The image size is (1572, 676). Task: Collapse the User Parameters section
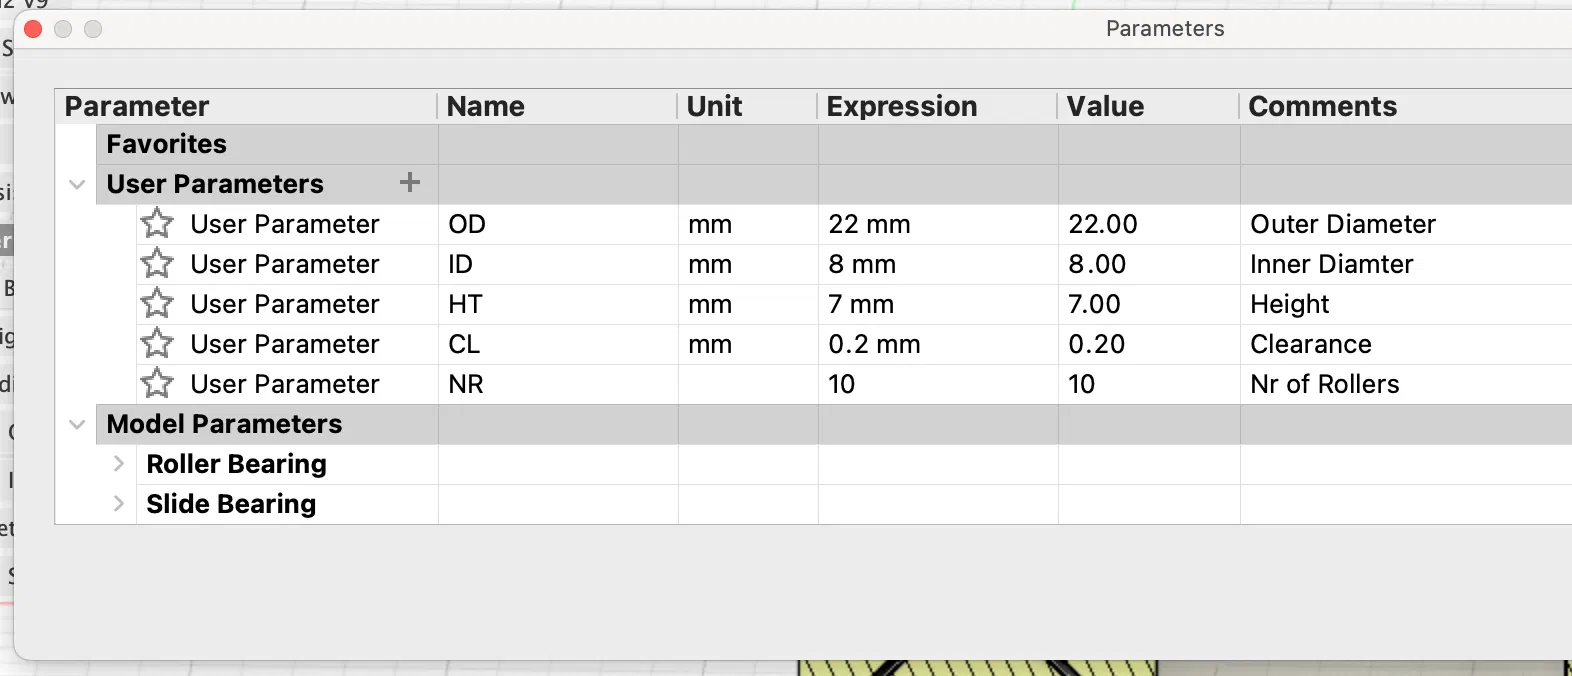tap(77, 184)
